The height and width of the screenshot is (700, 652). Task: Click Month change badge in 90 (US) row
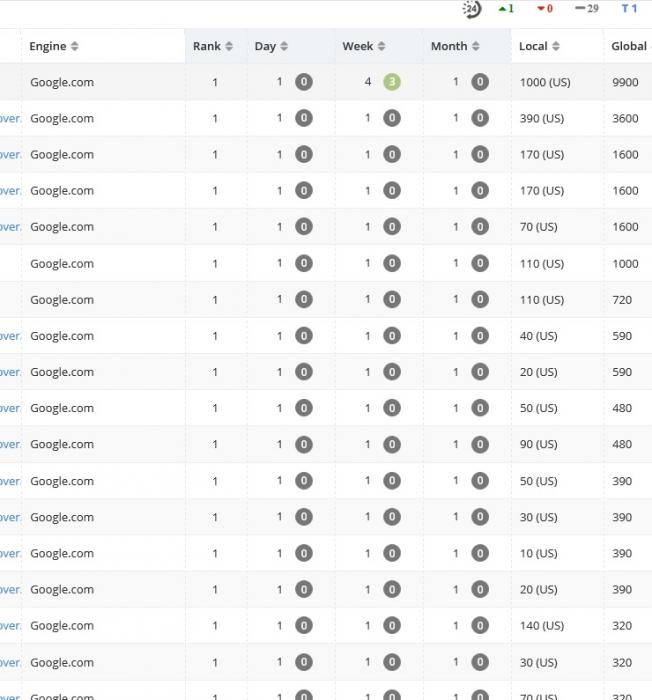480,444
